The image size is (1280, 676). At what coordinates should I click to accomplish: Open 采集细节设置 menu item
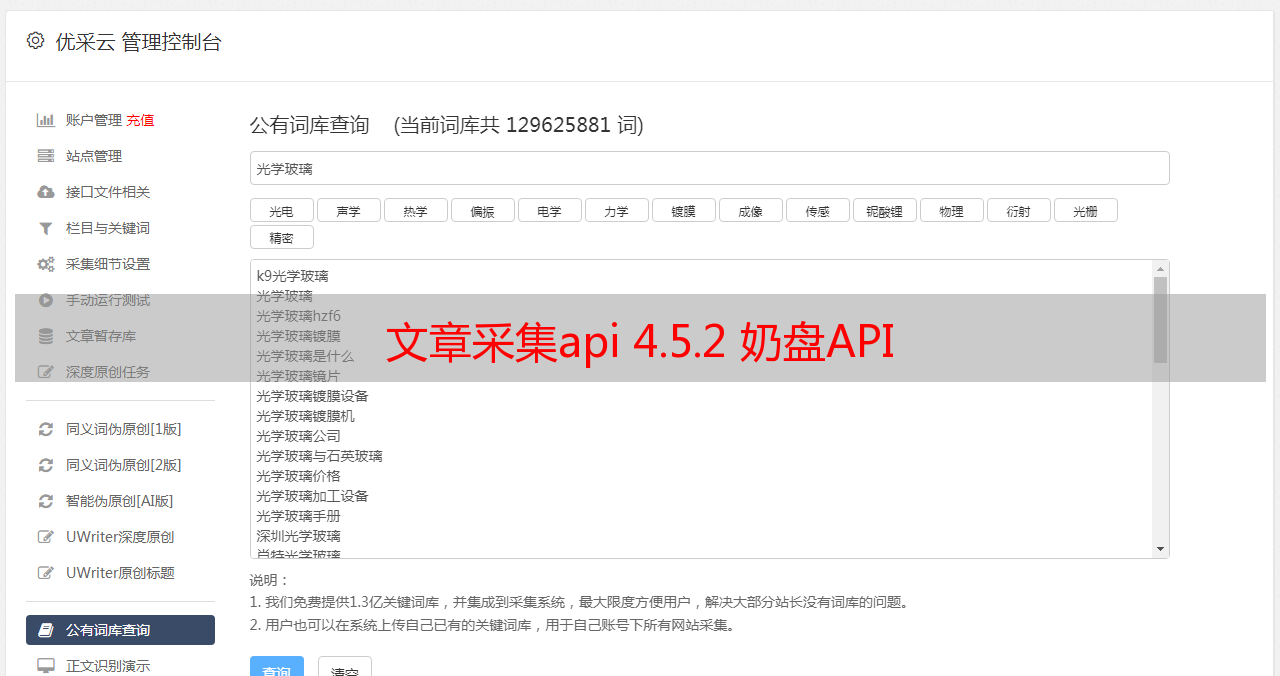108,264
